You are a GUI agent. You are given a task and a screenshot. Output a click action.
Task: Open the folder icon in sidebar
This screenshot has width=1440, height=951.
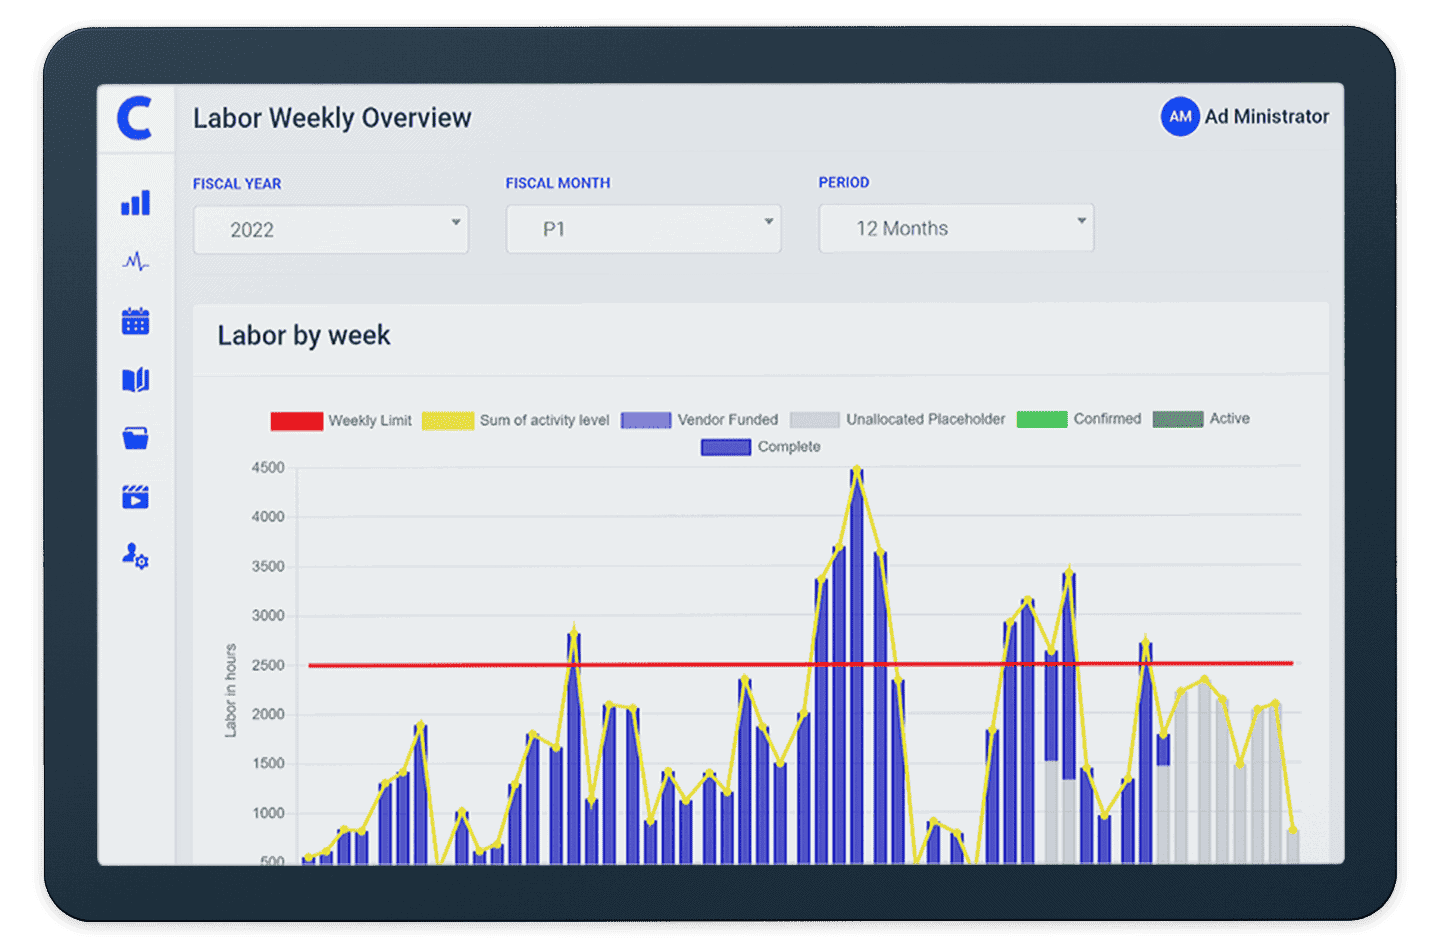[135, 438]
